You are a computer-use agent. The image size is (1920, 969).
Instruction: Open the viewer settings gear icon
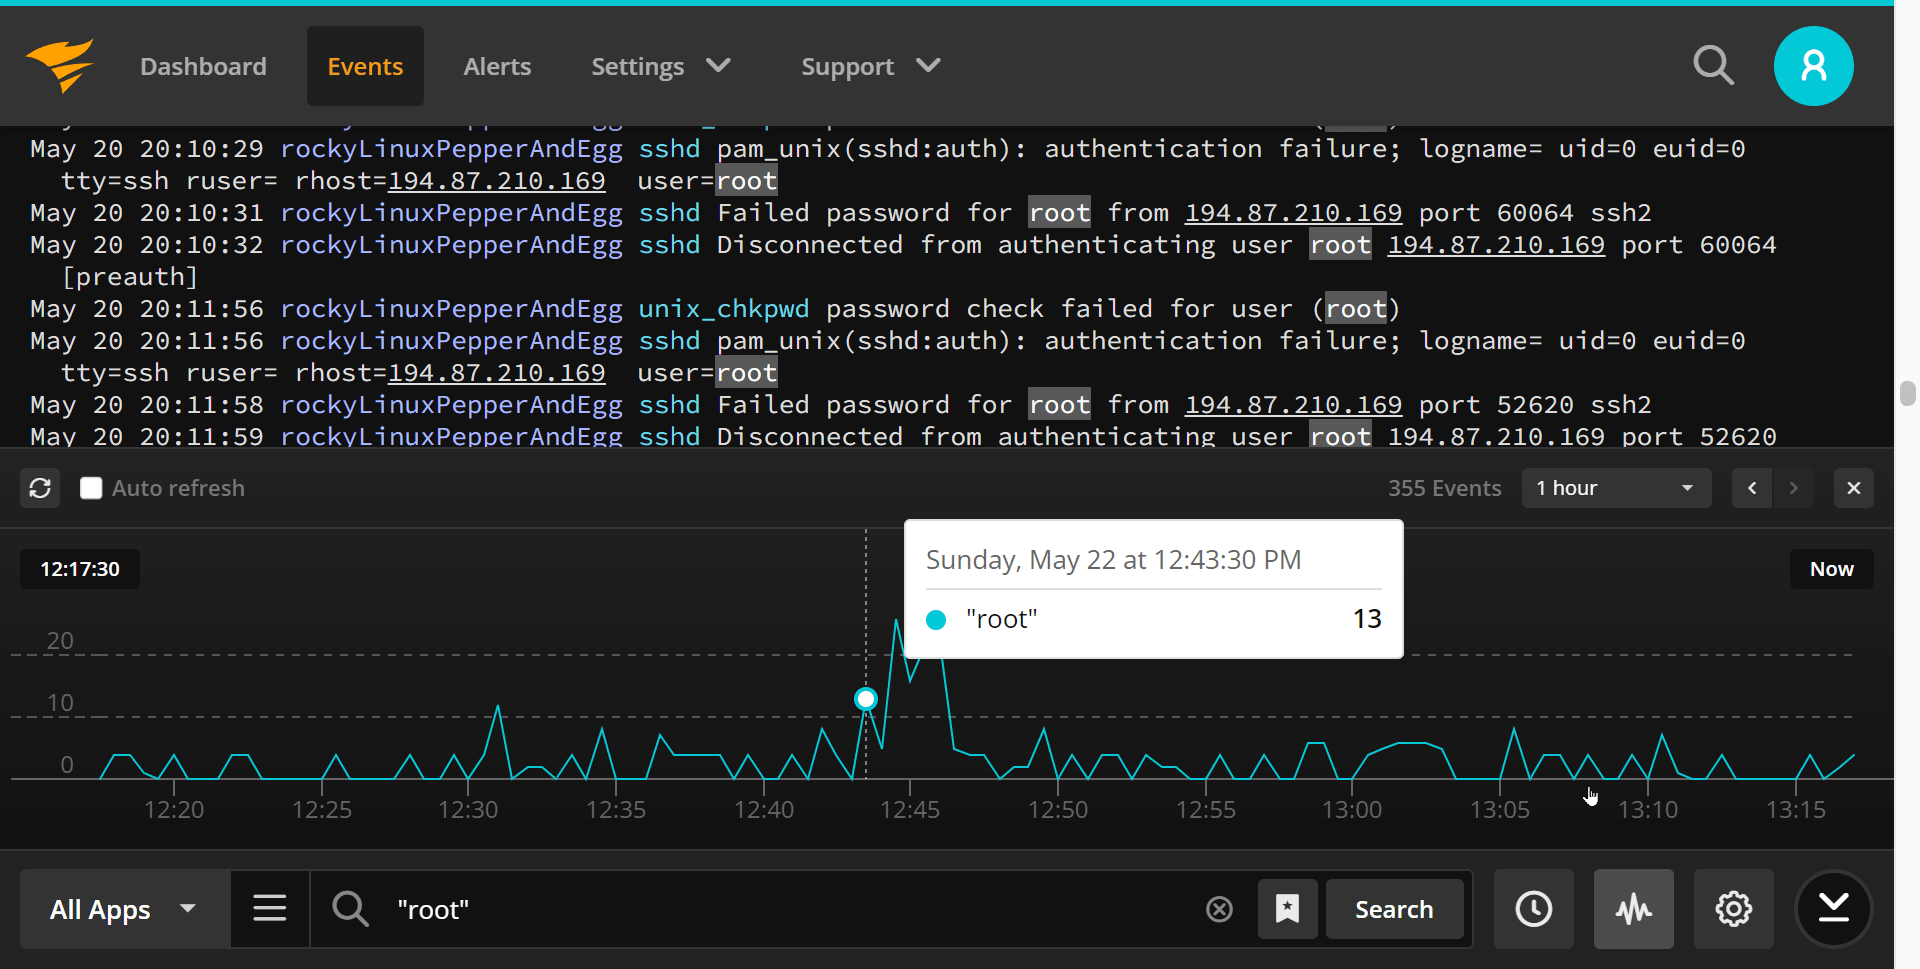tap(1733, 909)
